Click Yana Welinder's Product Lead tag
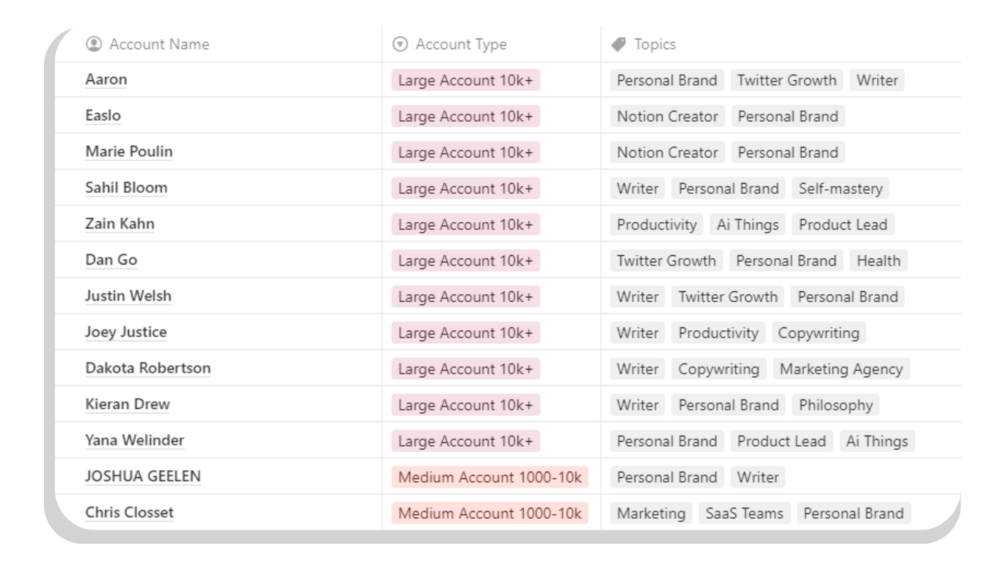 tap(782, 441)
